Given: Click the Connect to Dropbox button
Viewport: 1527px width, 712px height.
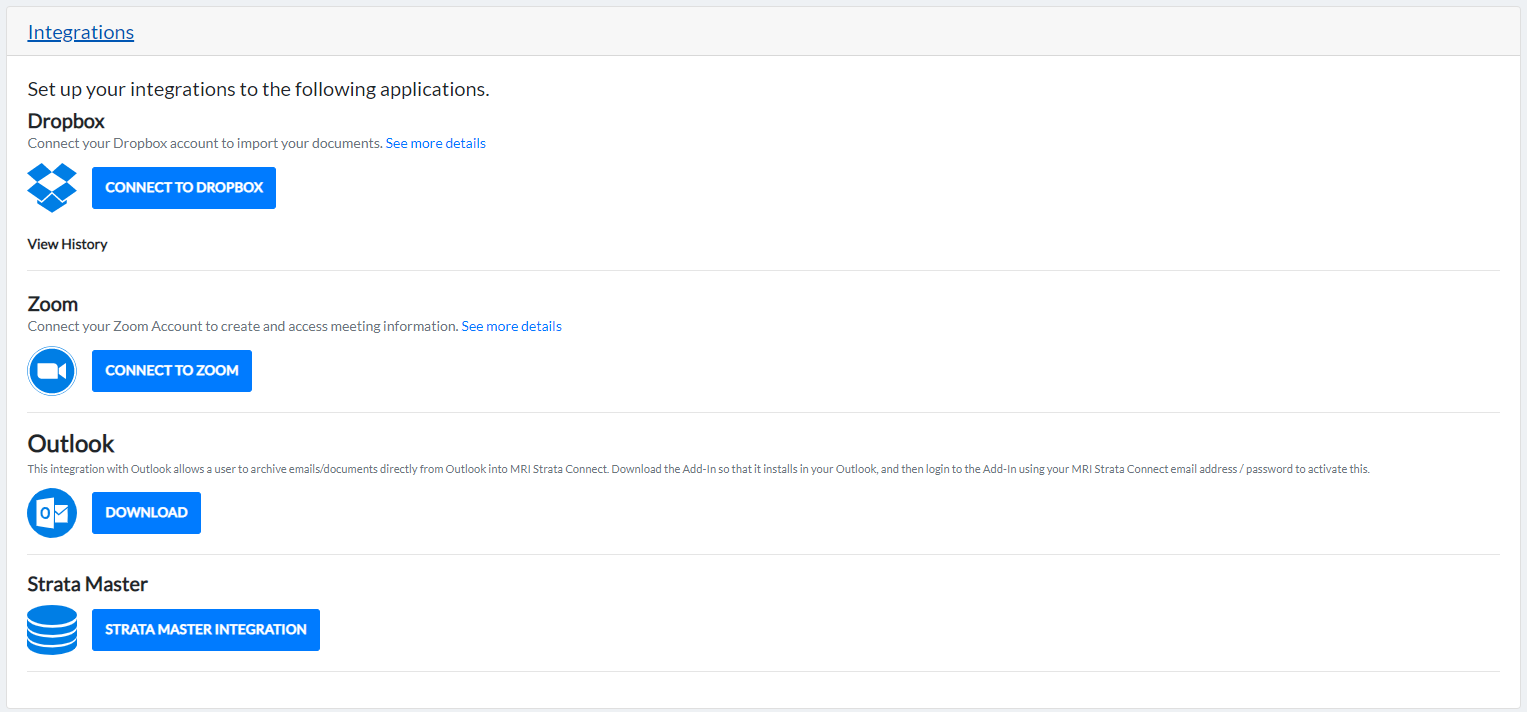Looking at the screenshot, I should click(x=184, y=188).
